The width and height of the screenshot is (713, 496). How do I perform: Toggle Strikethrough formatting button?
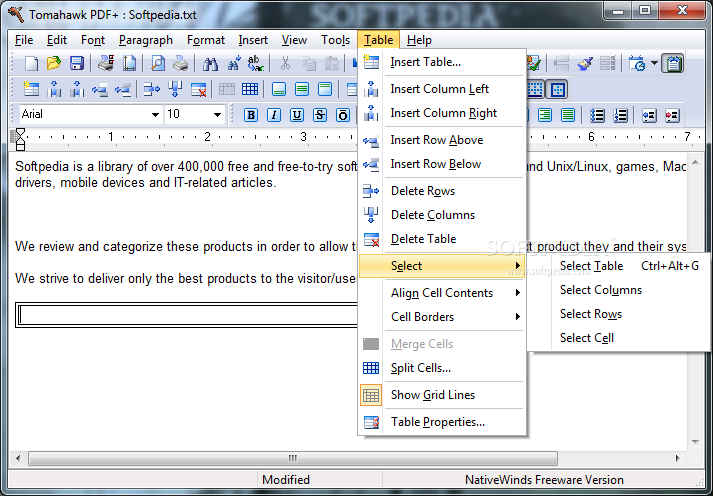320,115
